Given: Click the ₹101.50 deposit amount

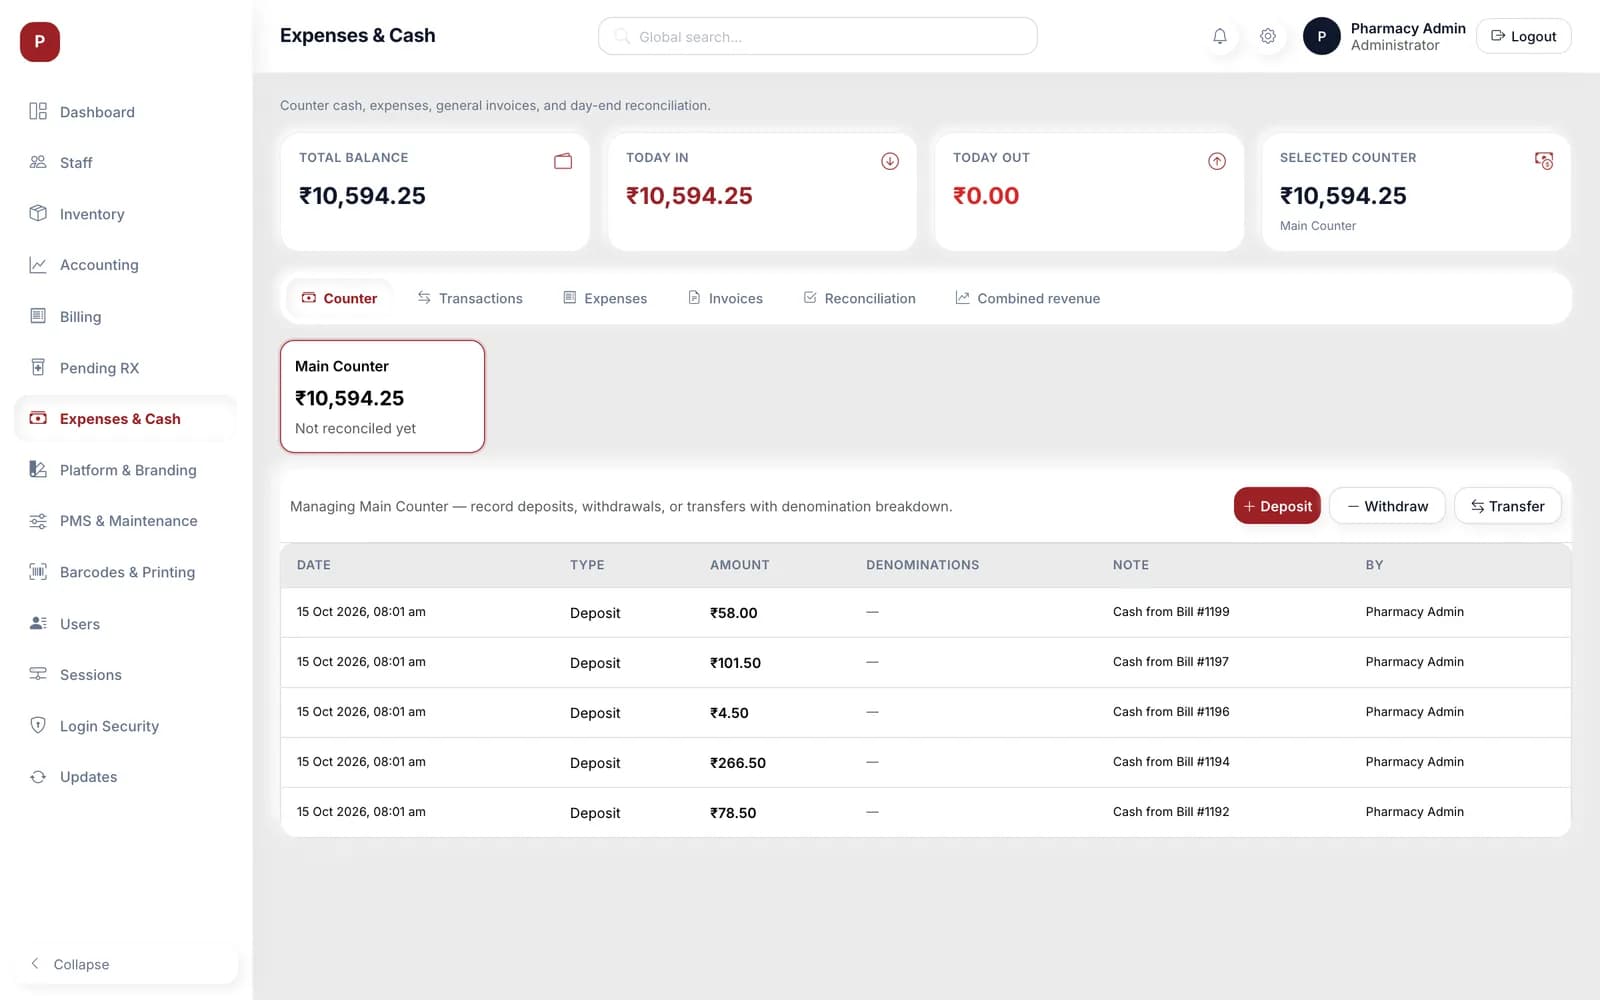Looking at the screenshot, I should [735, 663].
